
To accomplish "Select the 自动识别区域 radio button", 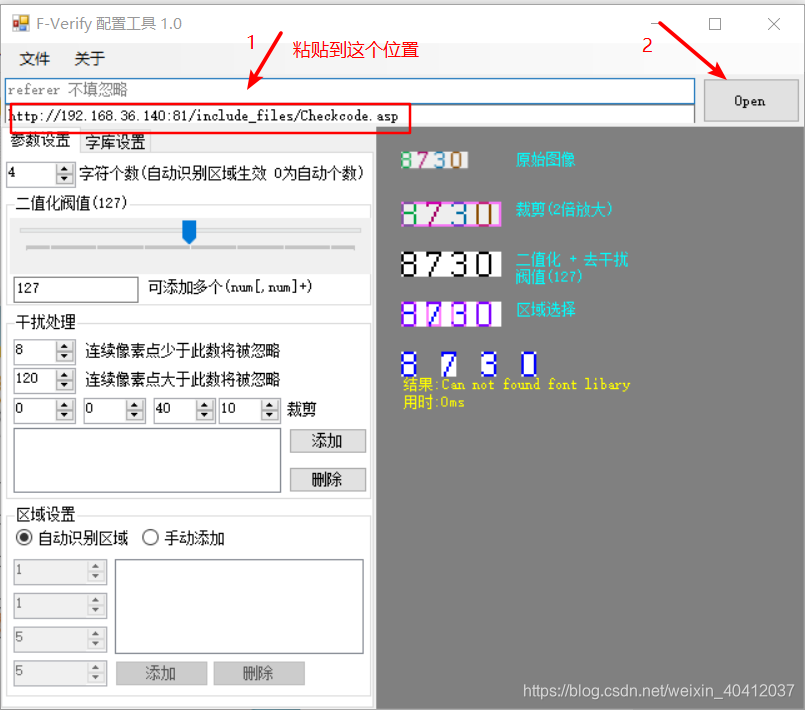I will point(24,537).
